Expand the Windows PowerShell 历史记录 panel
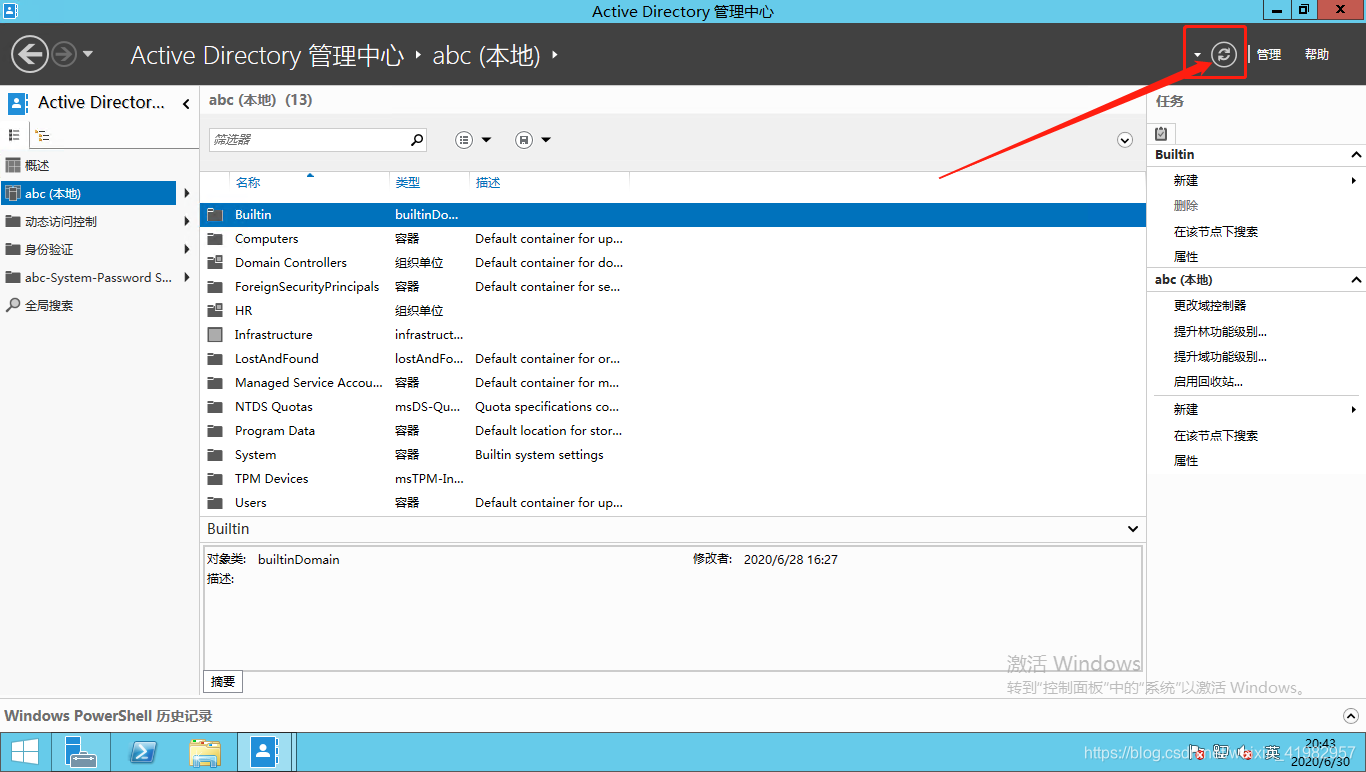Screen dimensions: 1366x772 1350,716
